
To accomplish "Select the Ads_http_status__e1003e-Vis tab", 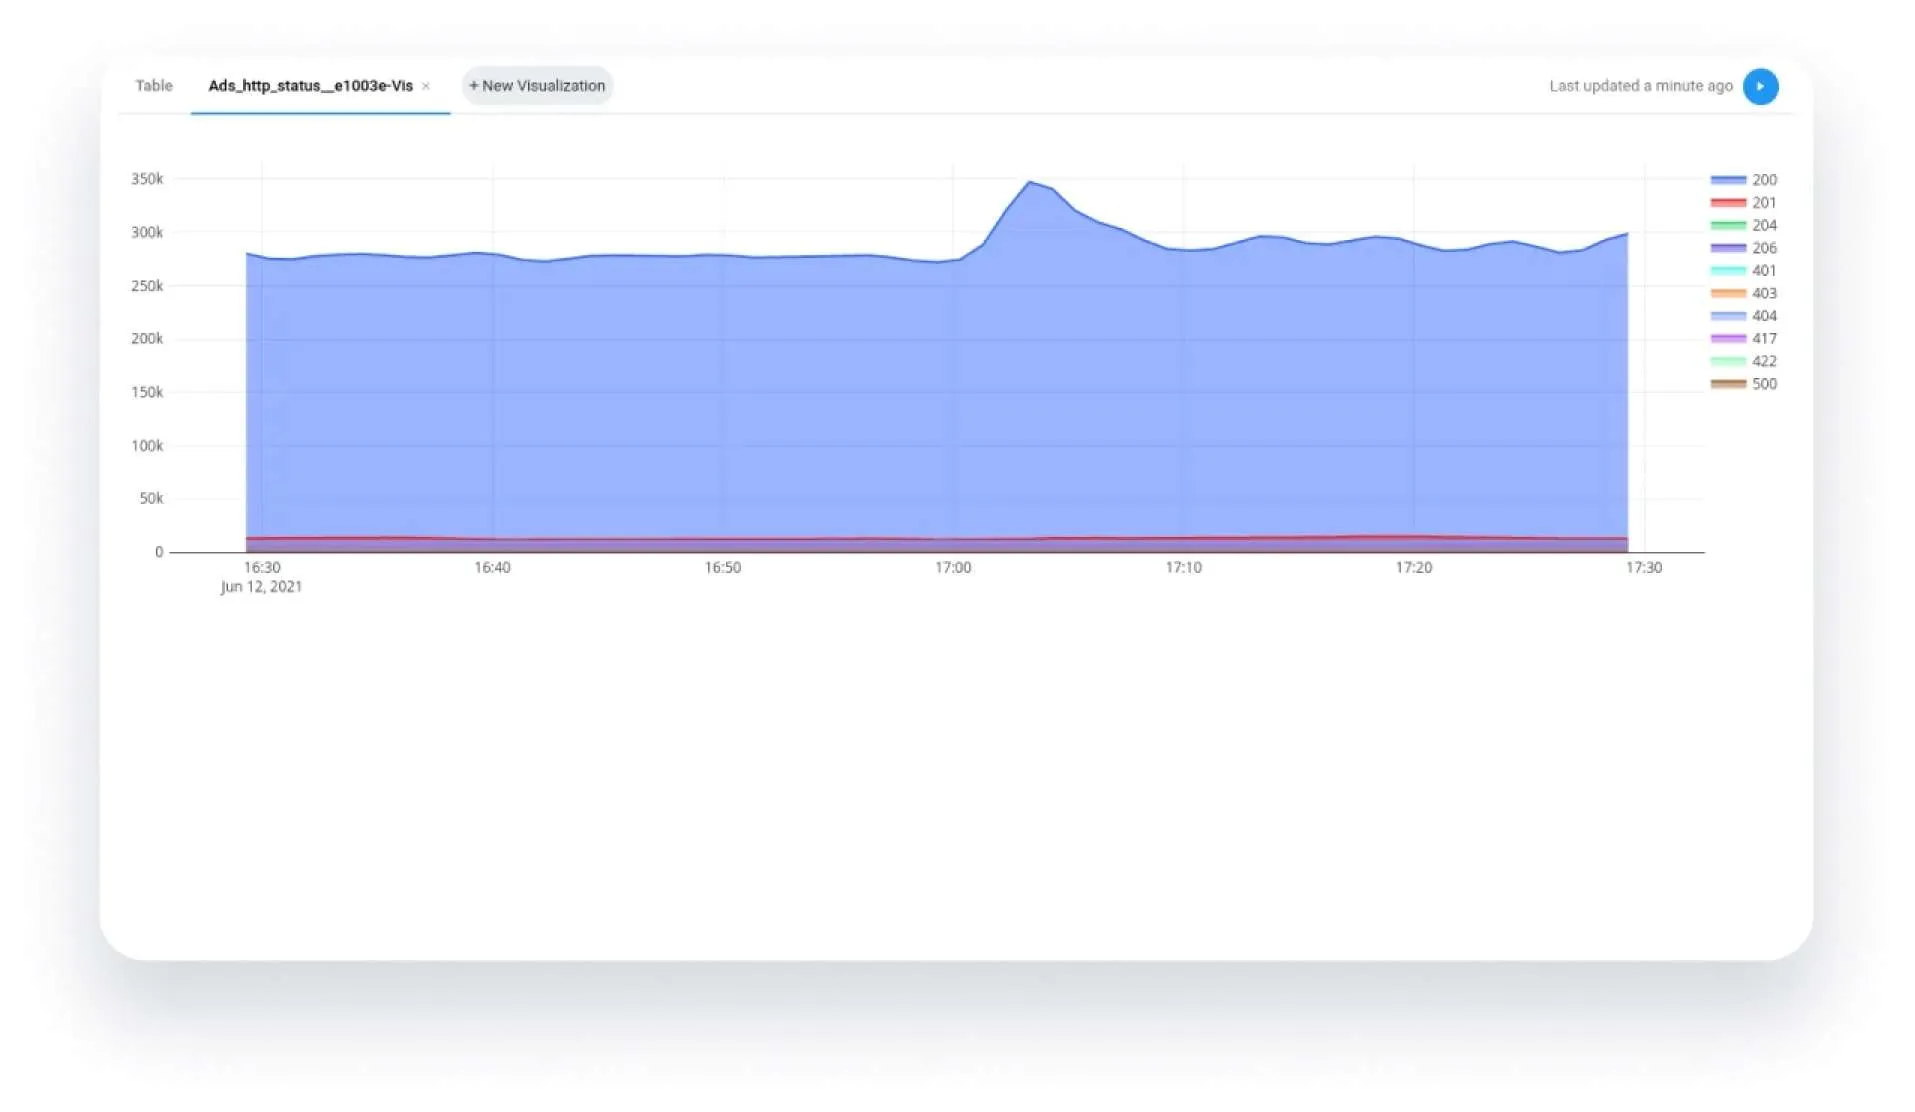I will (310, 86).
